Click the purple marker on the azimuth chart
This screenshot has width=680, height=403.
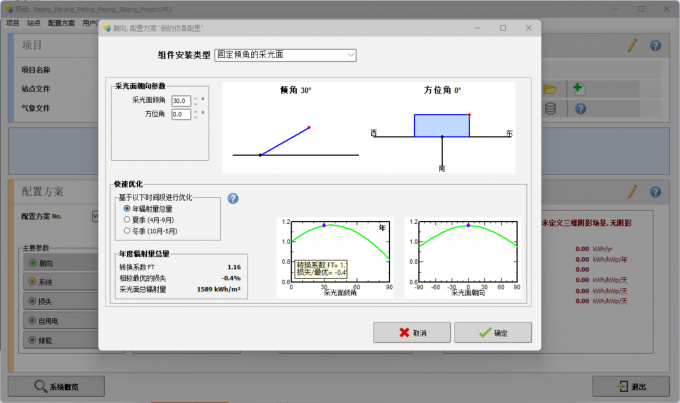click(x=468, y=225)
